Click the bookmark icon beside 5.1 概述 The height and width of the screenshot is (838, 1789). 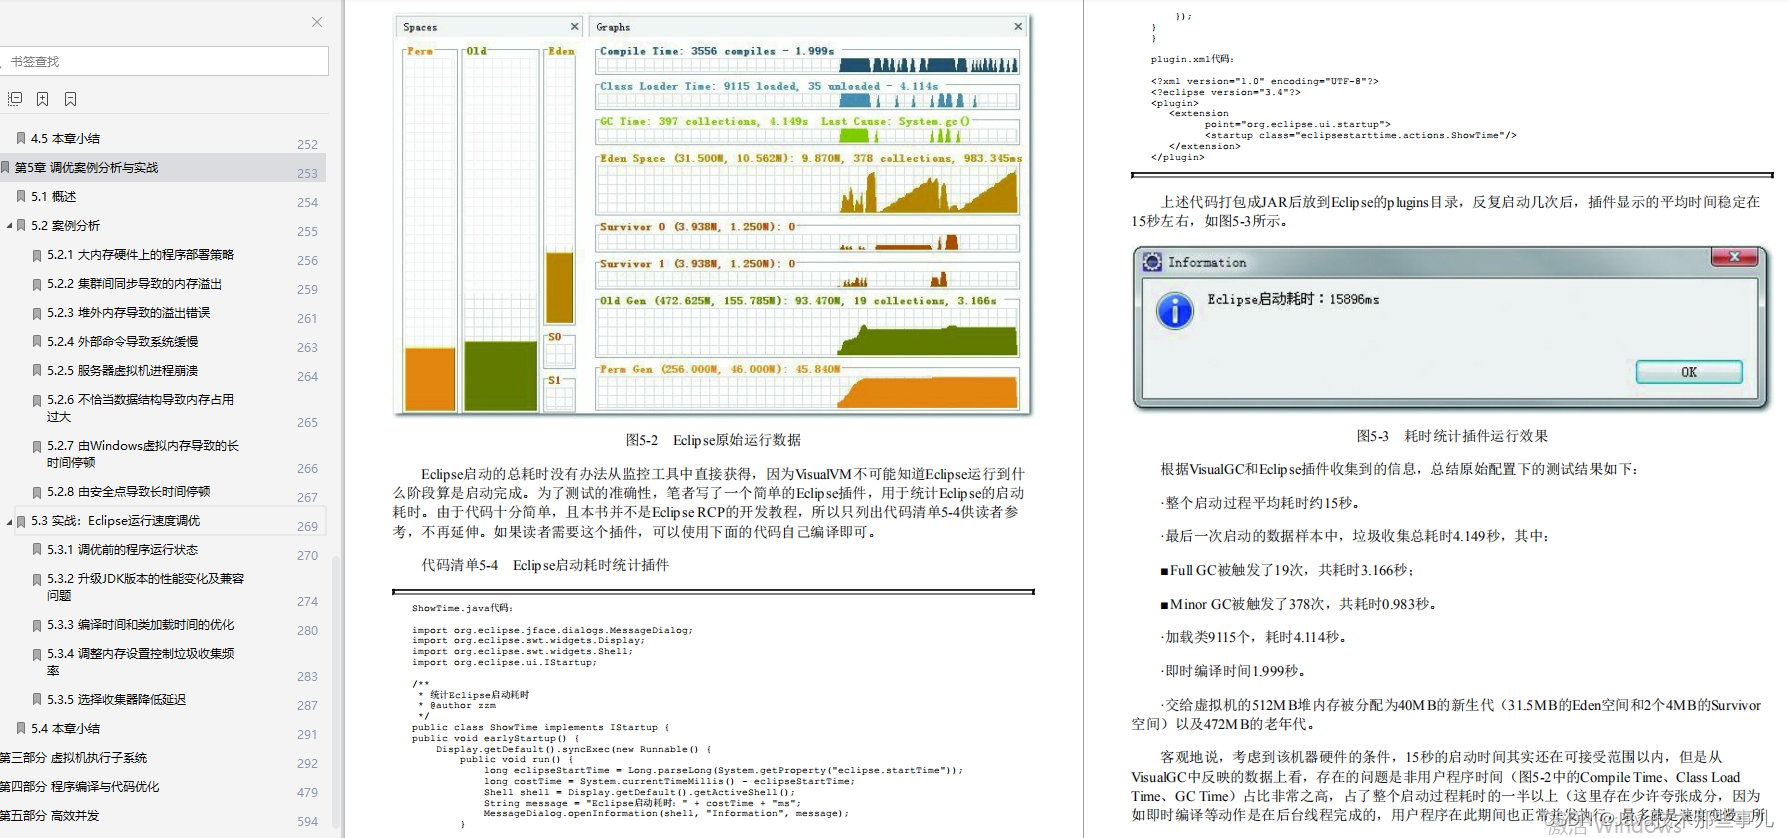coord(21,197)
